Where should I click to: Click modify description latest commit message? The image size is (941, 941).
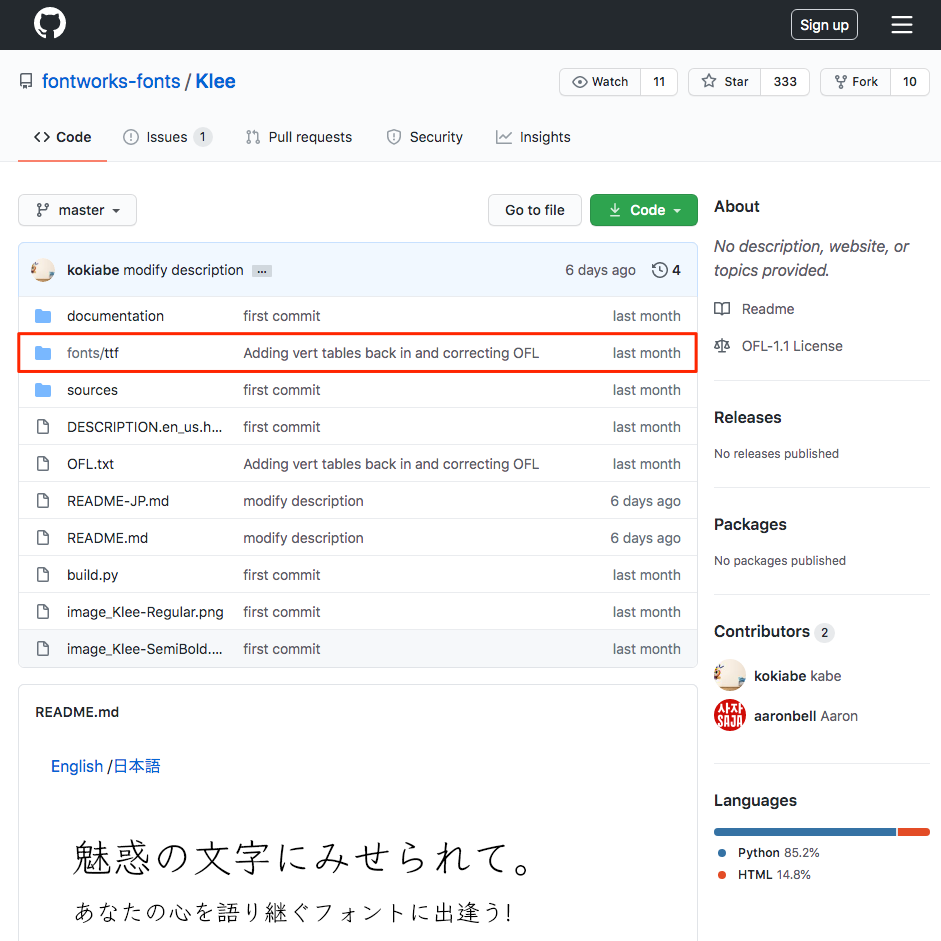183,270
